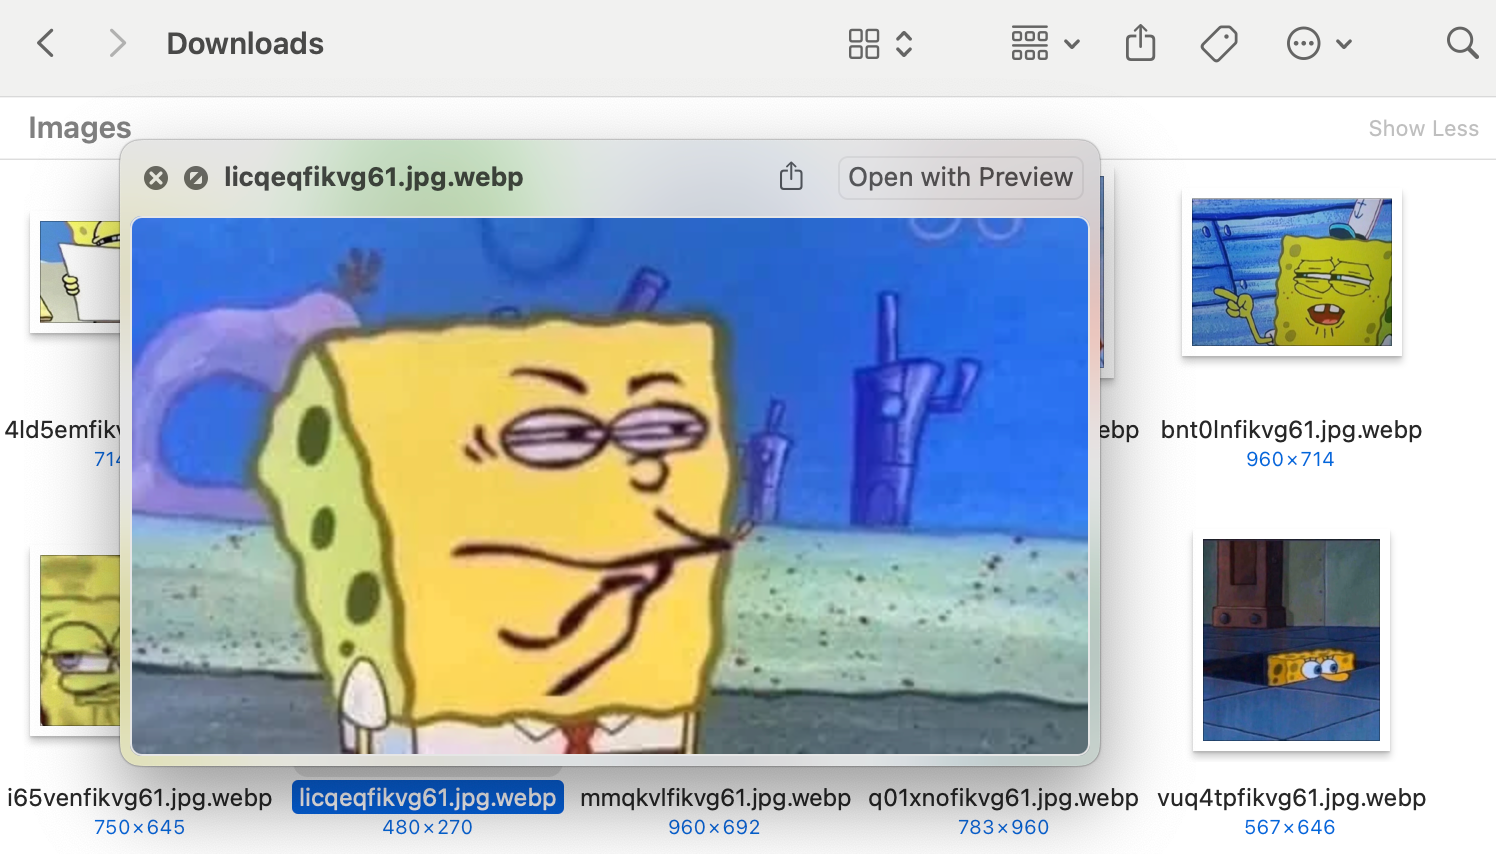Go back with the back arrow
Screen dimensions: 1496x854
click(x=45, y=43)
